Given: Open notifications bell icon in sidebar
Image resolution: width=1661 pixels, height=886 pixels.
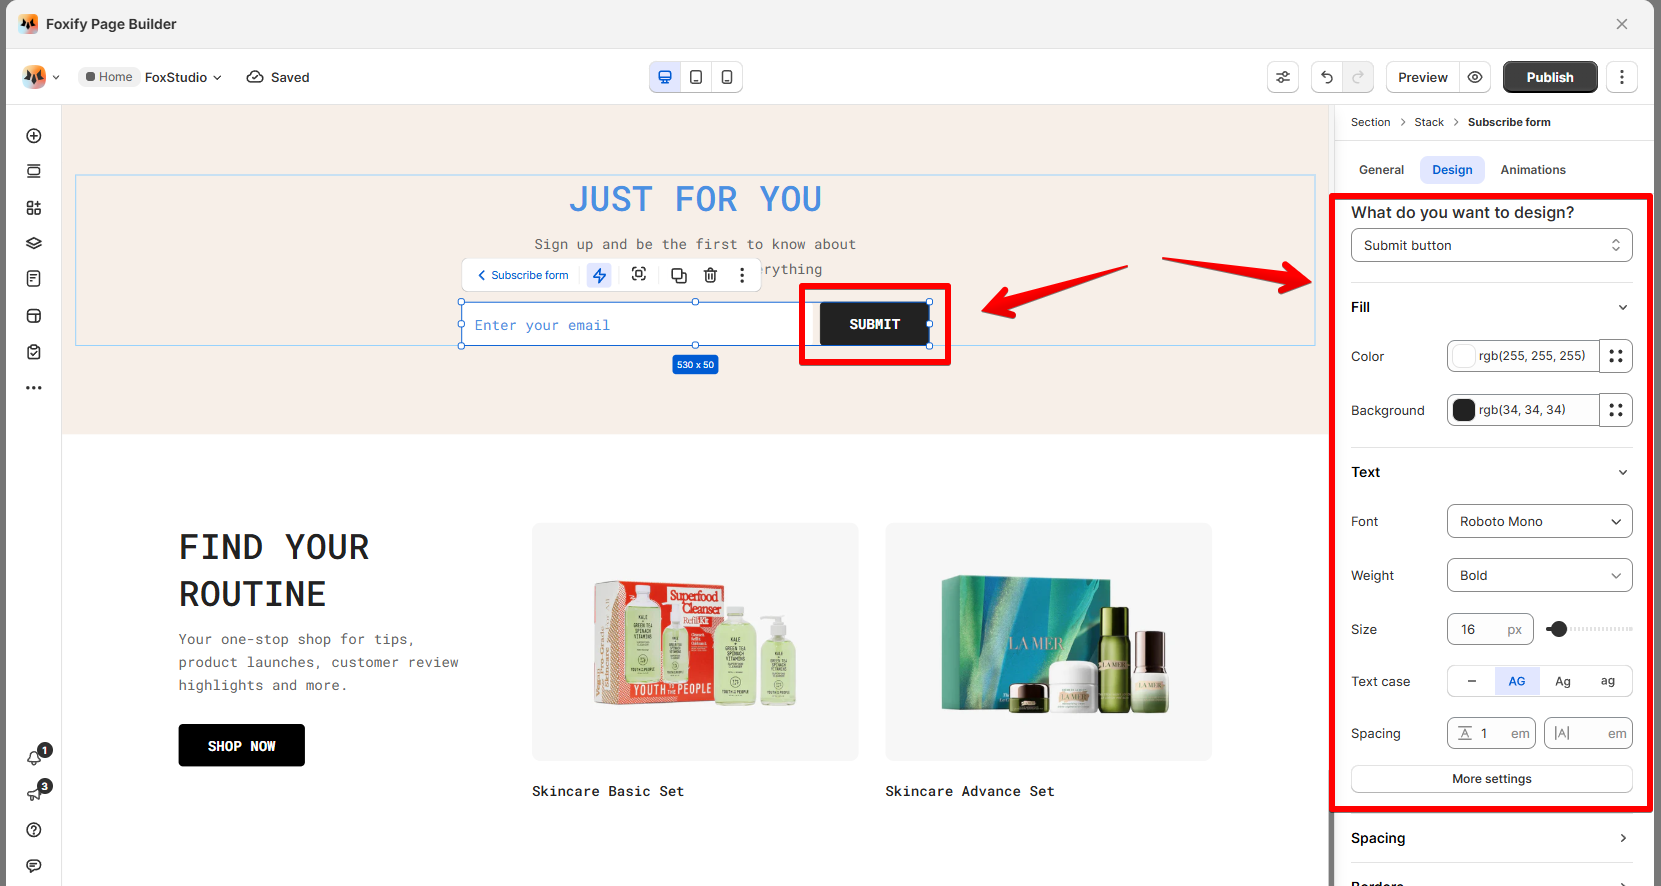Looking at the screenshot, I should 34,758.
